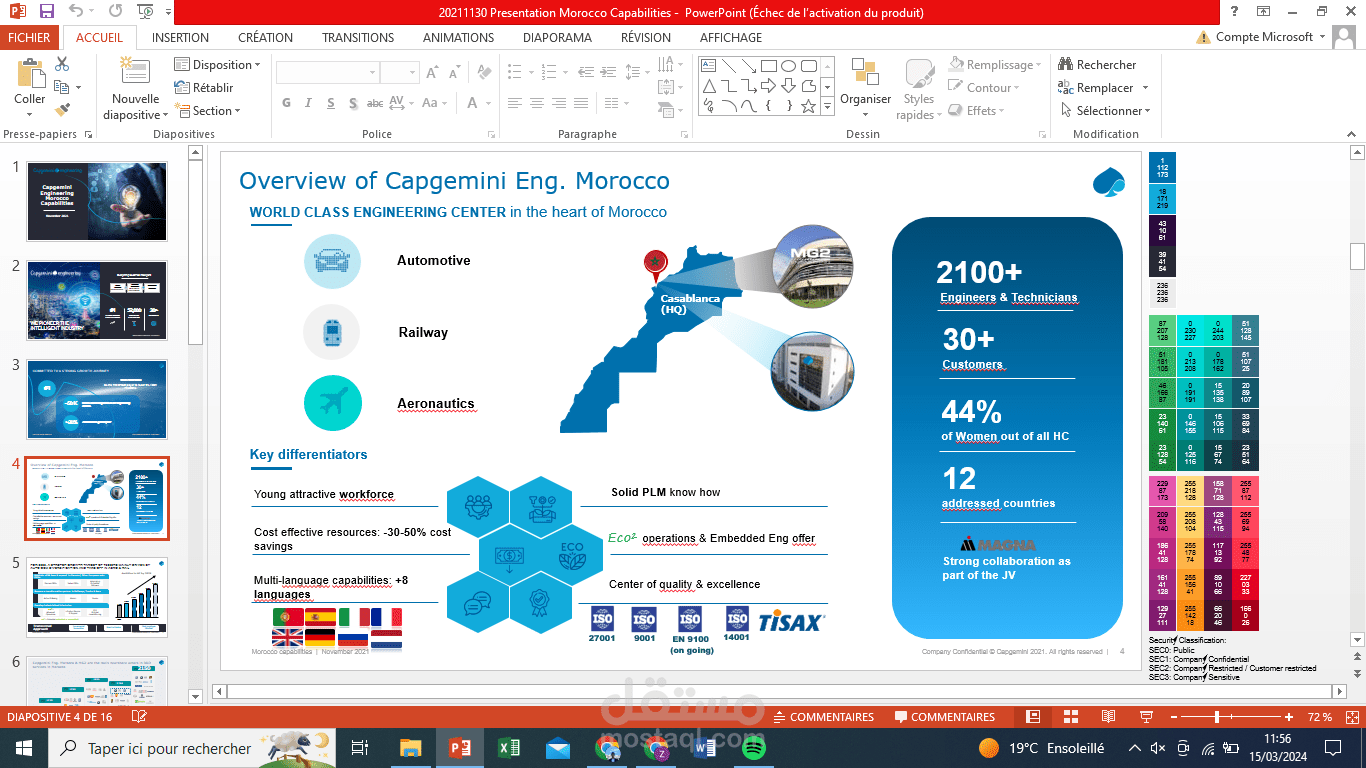
Task: Select the right arrow shape
Action: click(768, 86)
